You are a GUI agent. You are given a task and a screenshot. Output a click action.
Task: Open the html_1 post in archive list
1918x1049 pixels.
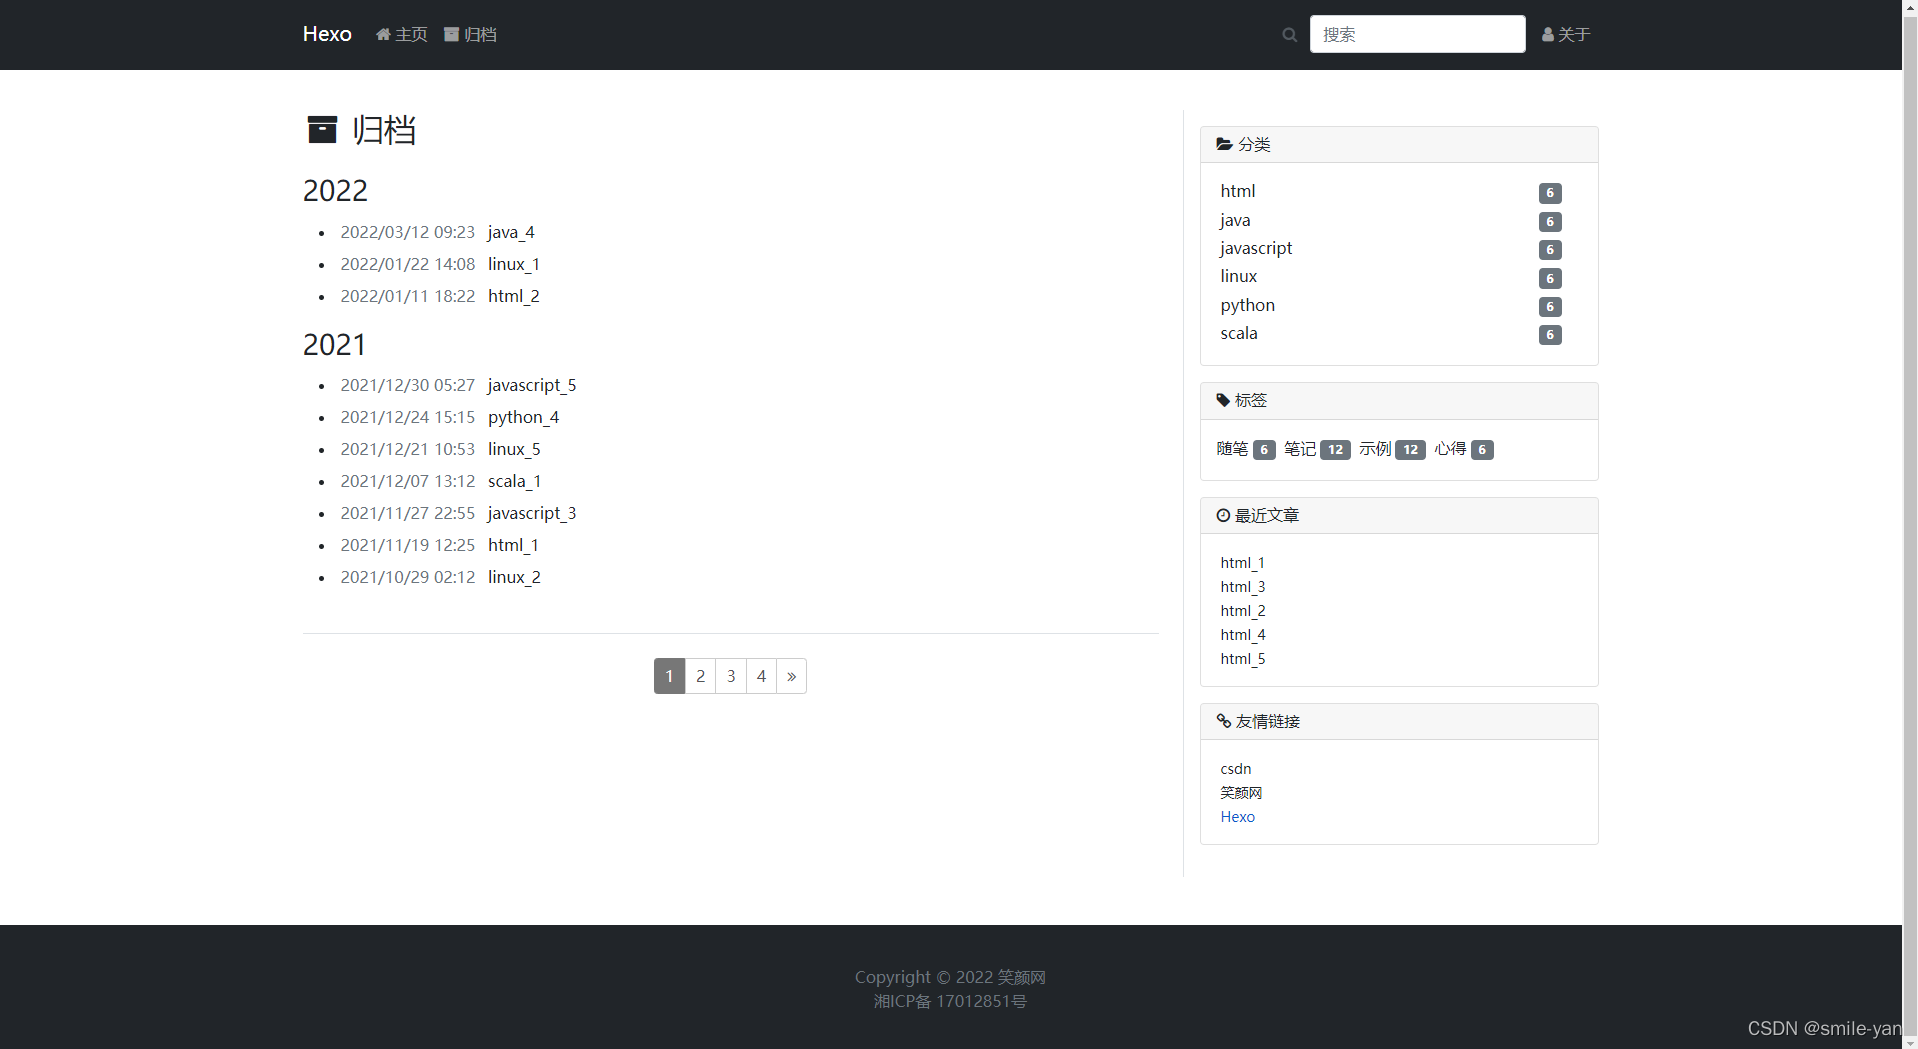[513, 545]
